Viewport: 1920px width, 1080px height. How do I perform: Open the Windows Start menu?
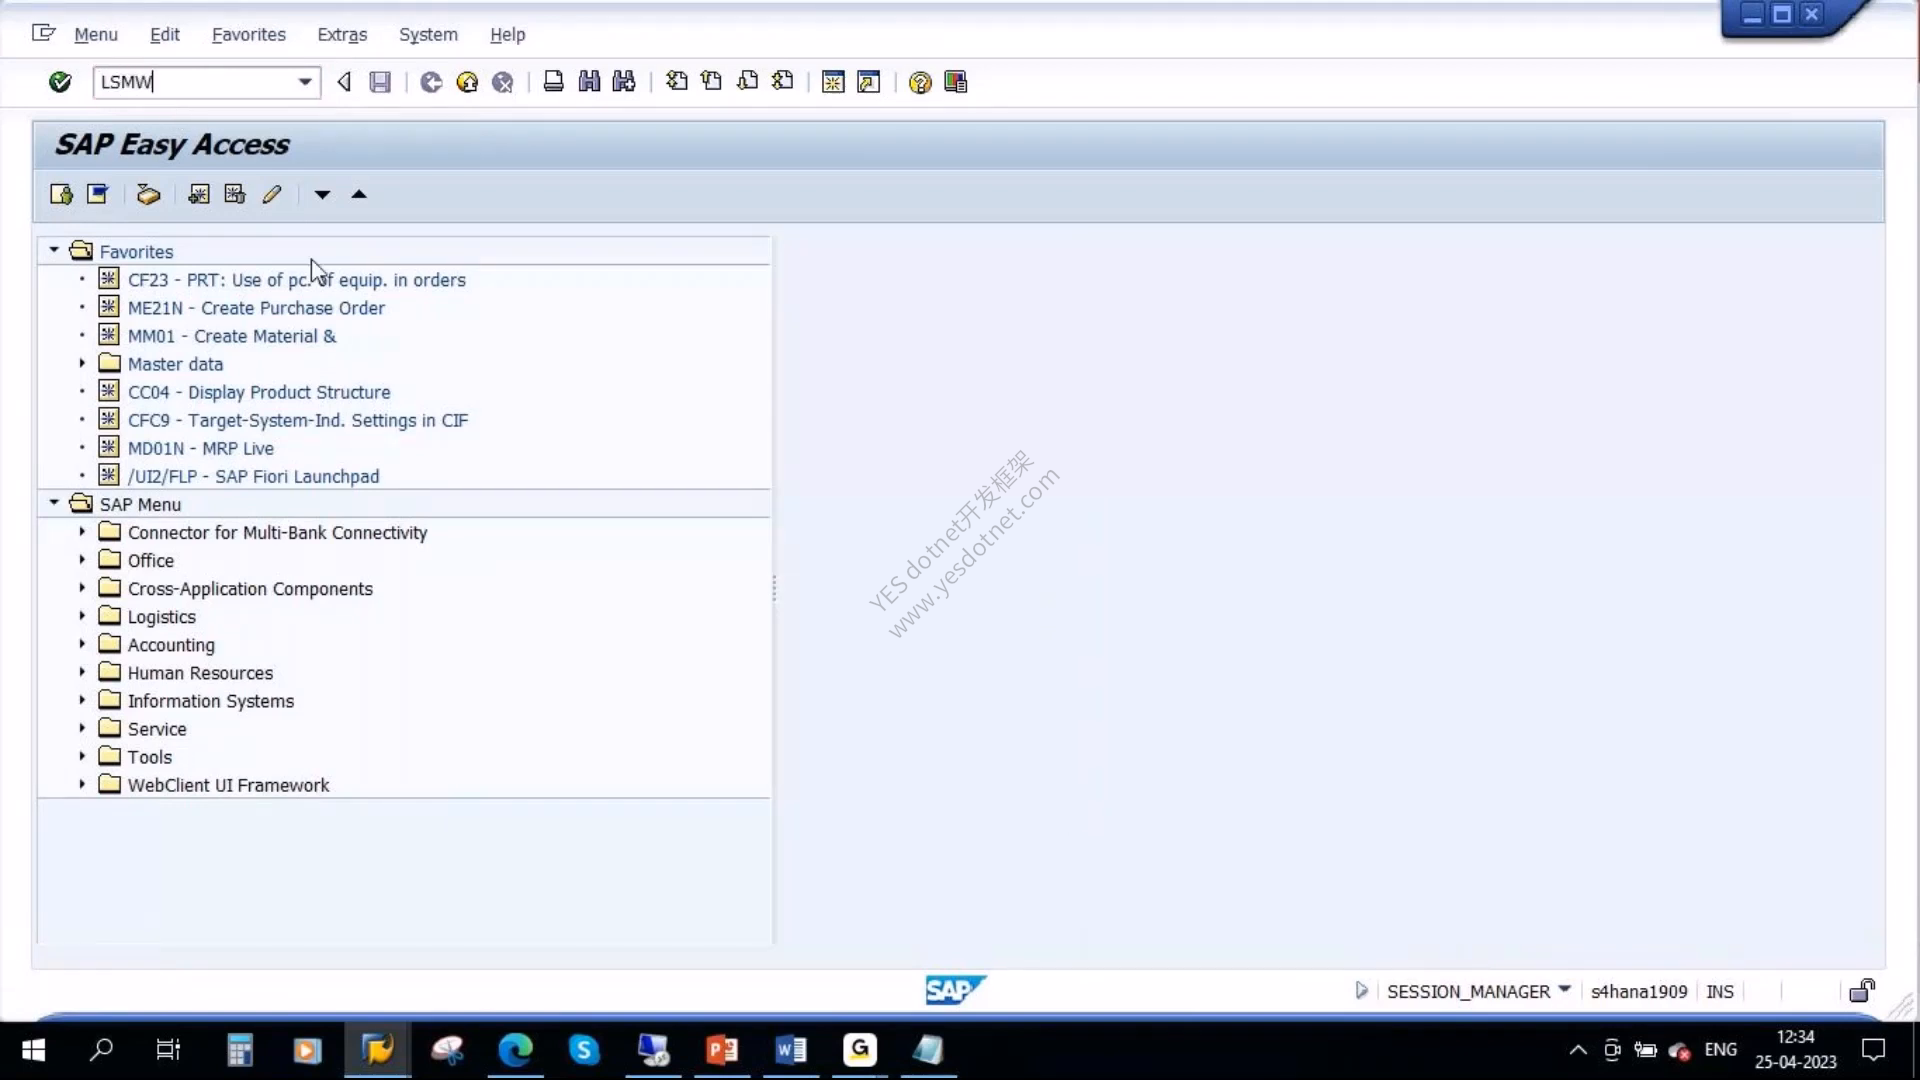pyautogui.click(x=33, y=1050)
